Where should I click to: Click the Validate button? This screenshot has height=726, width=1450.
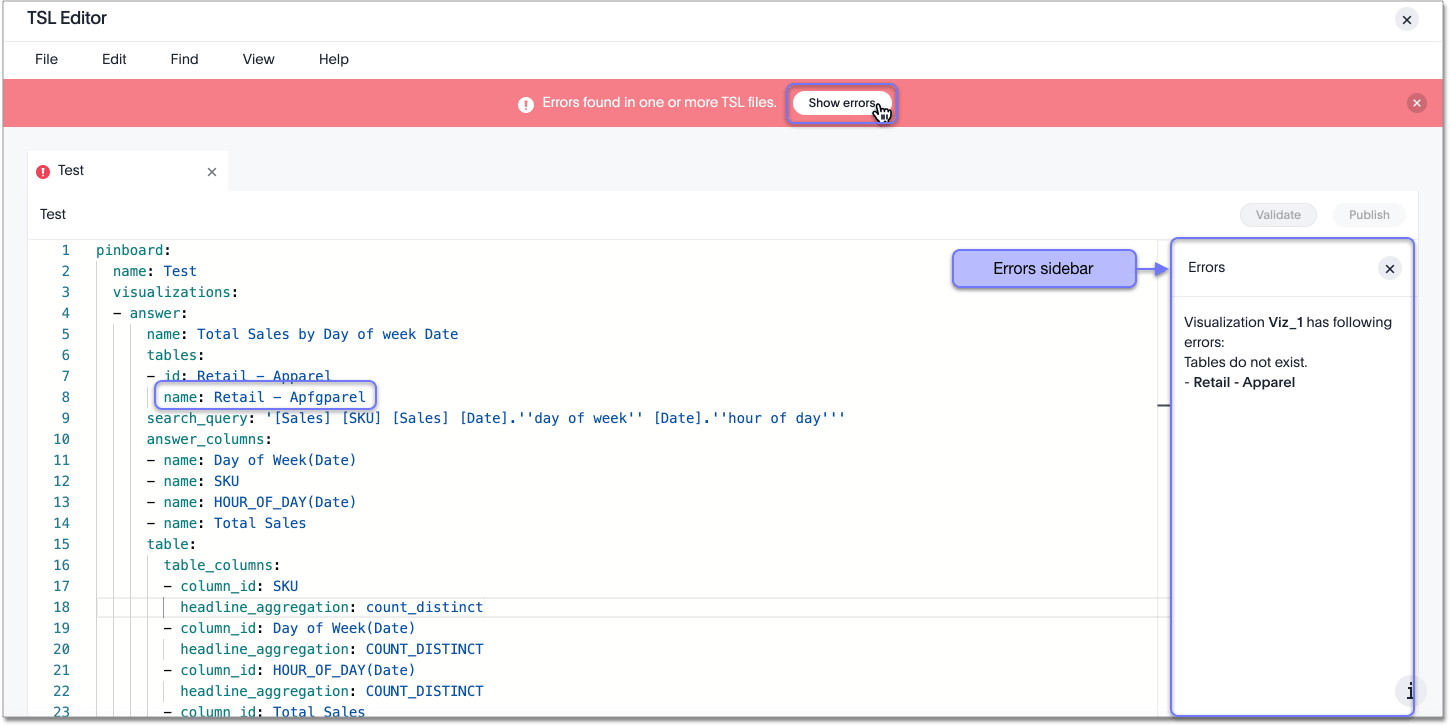(1278, 214)
